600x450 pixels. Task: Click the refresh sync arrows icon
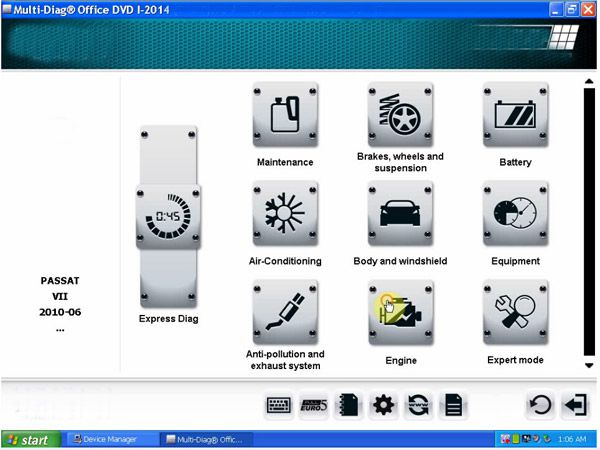418,405
